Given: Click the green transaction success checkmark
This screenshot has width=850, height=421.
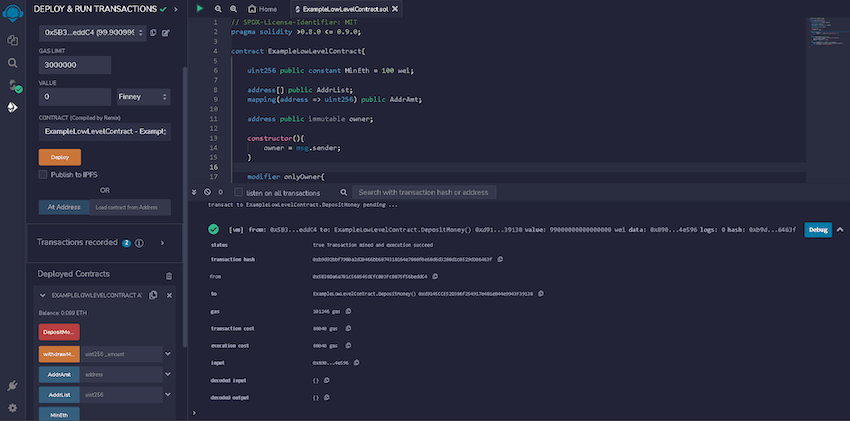Looking at the screenshot, I should click(214, 229).
